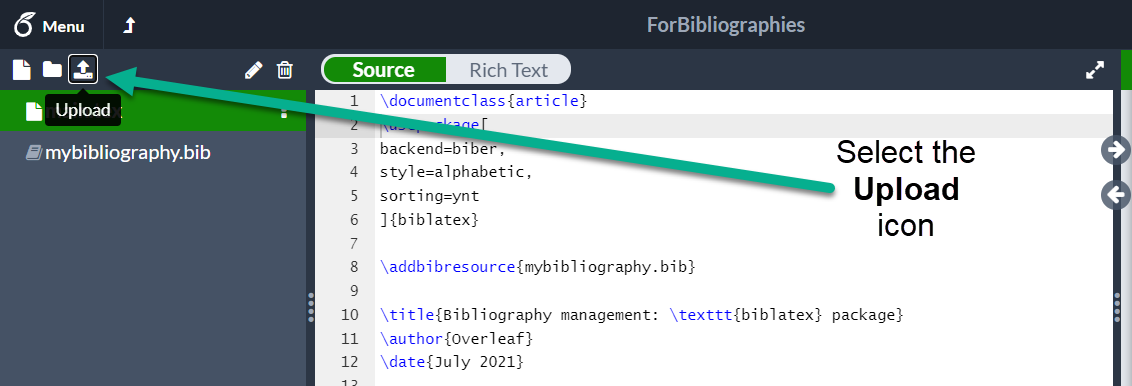The width and height of the screenshot is (1132, 386).
Task: Click the New Folder icon
Action: tap(52, 69)
